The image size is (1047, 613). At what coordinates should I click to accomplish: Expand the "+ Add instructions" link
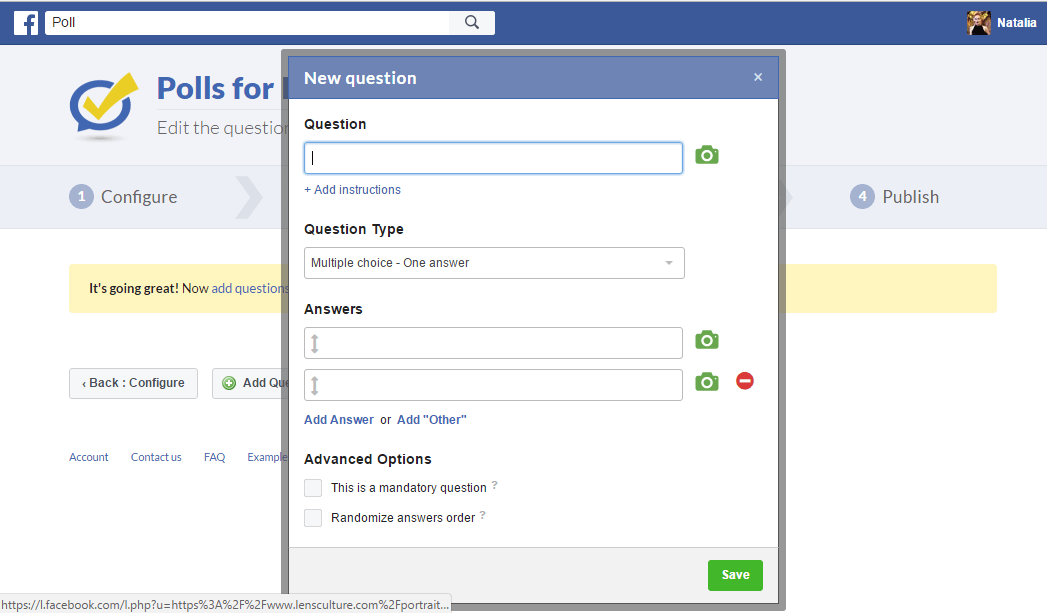coord(352,190)
